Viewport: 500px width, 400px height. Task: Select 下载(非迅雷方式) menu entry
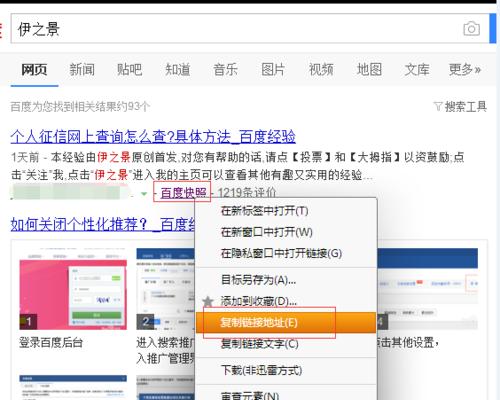(x=261, y=370)
